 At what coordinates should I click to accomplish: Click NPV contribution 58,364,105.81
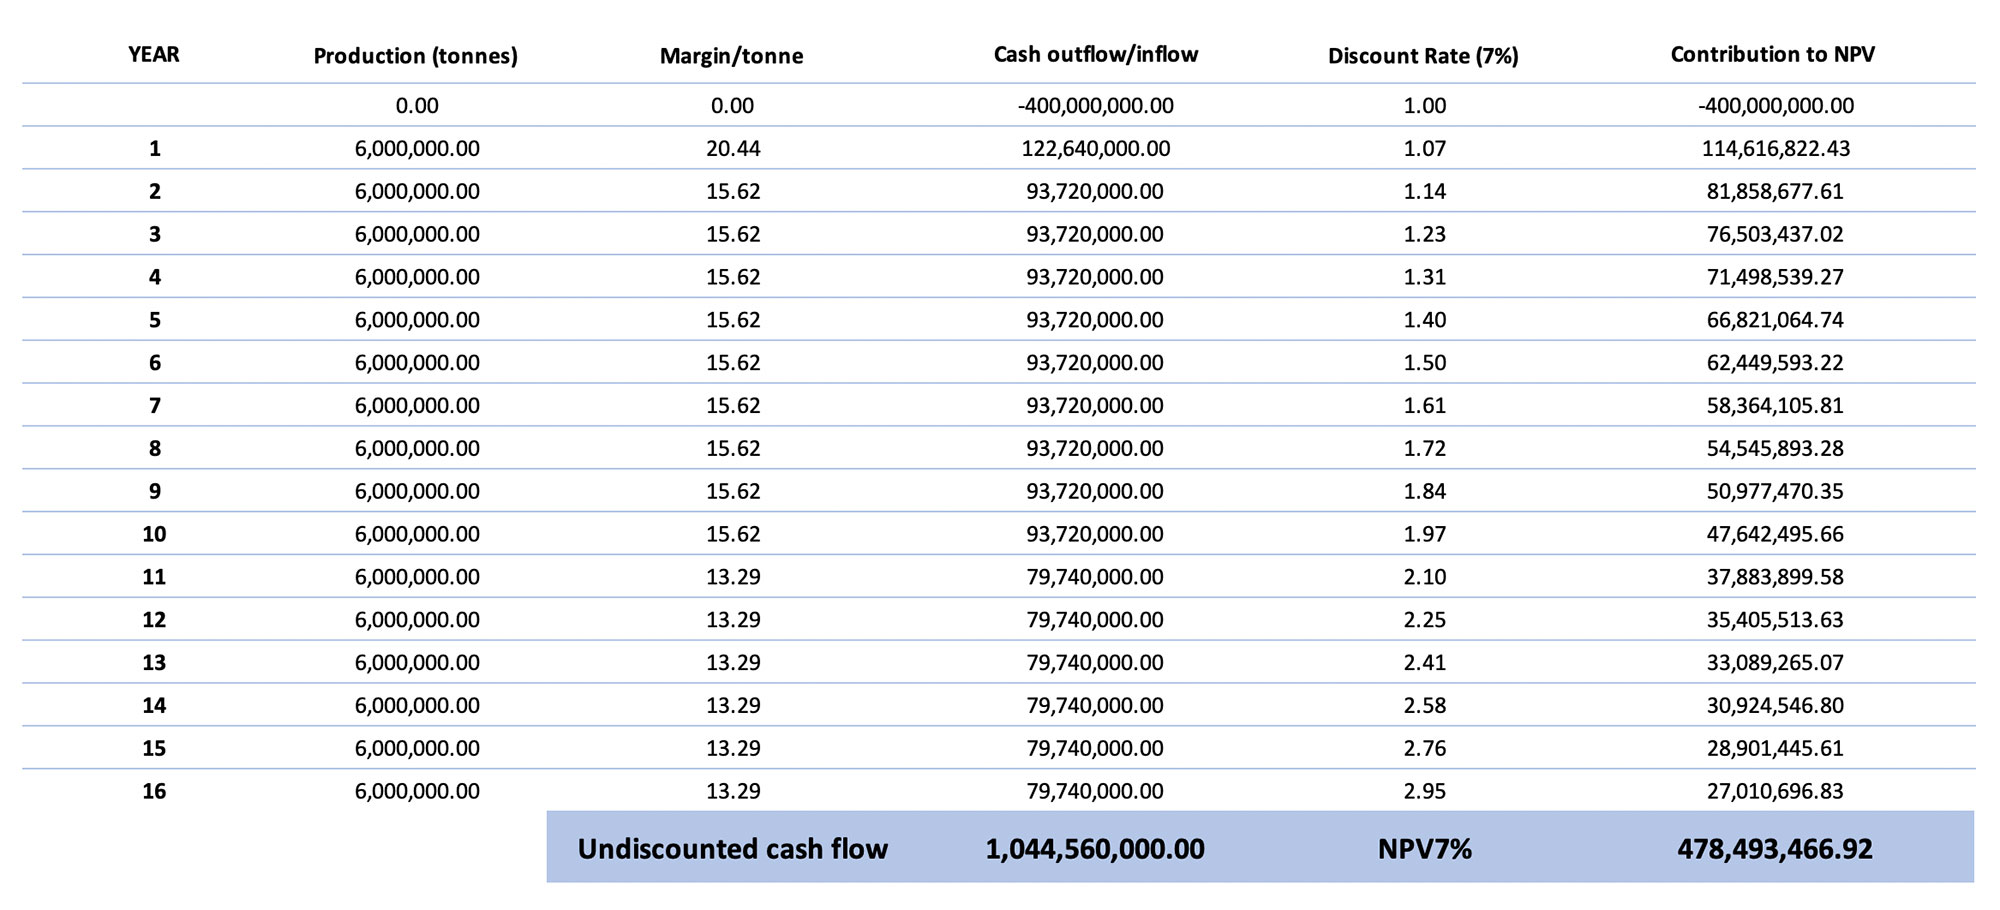tap(1775, 405)
